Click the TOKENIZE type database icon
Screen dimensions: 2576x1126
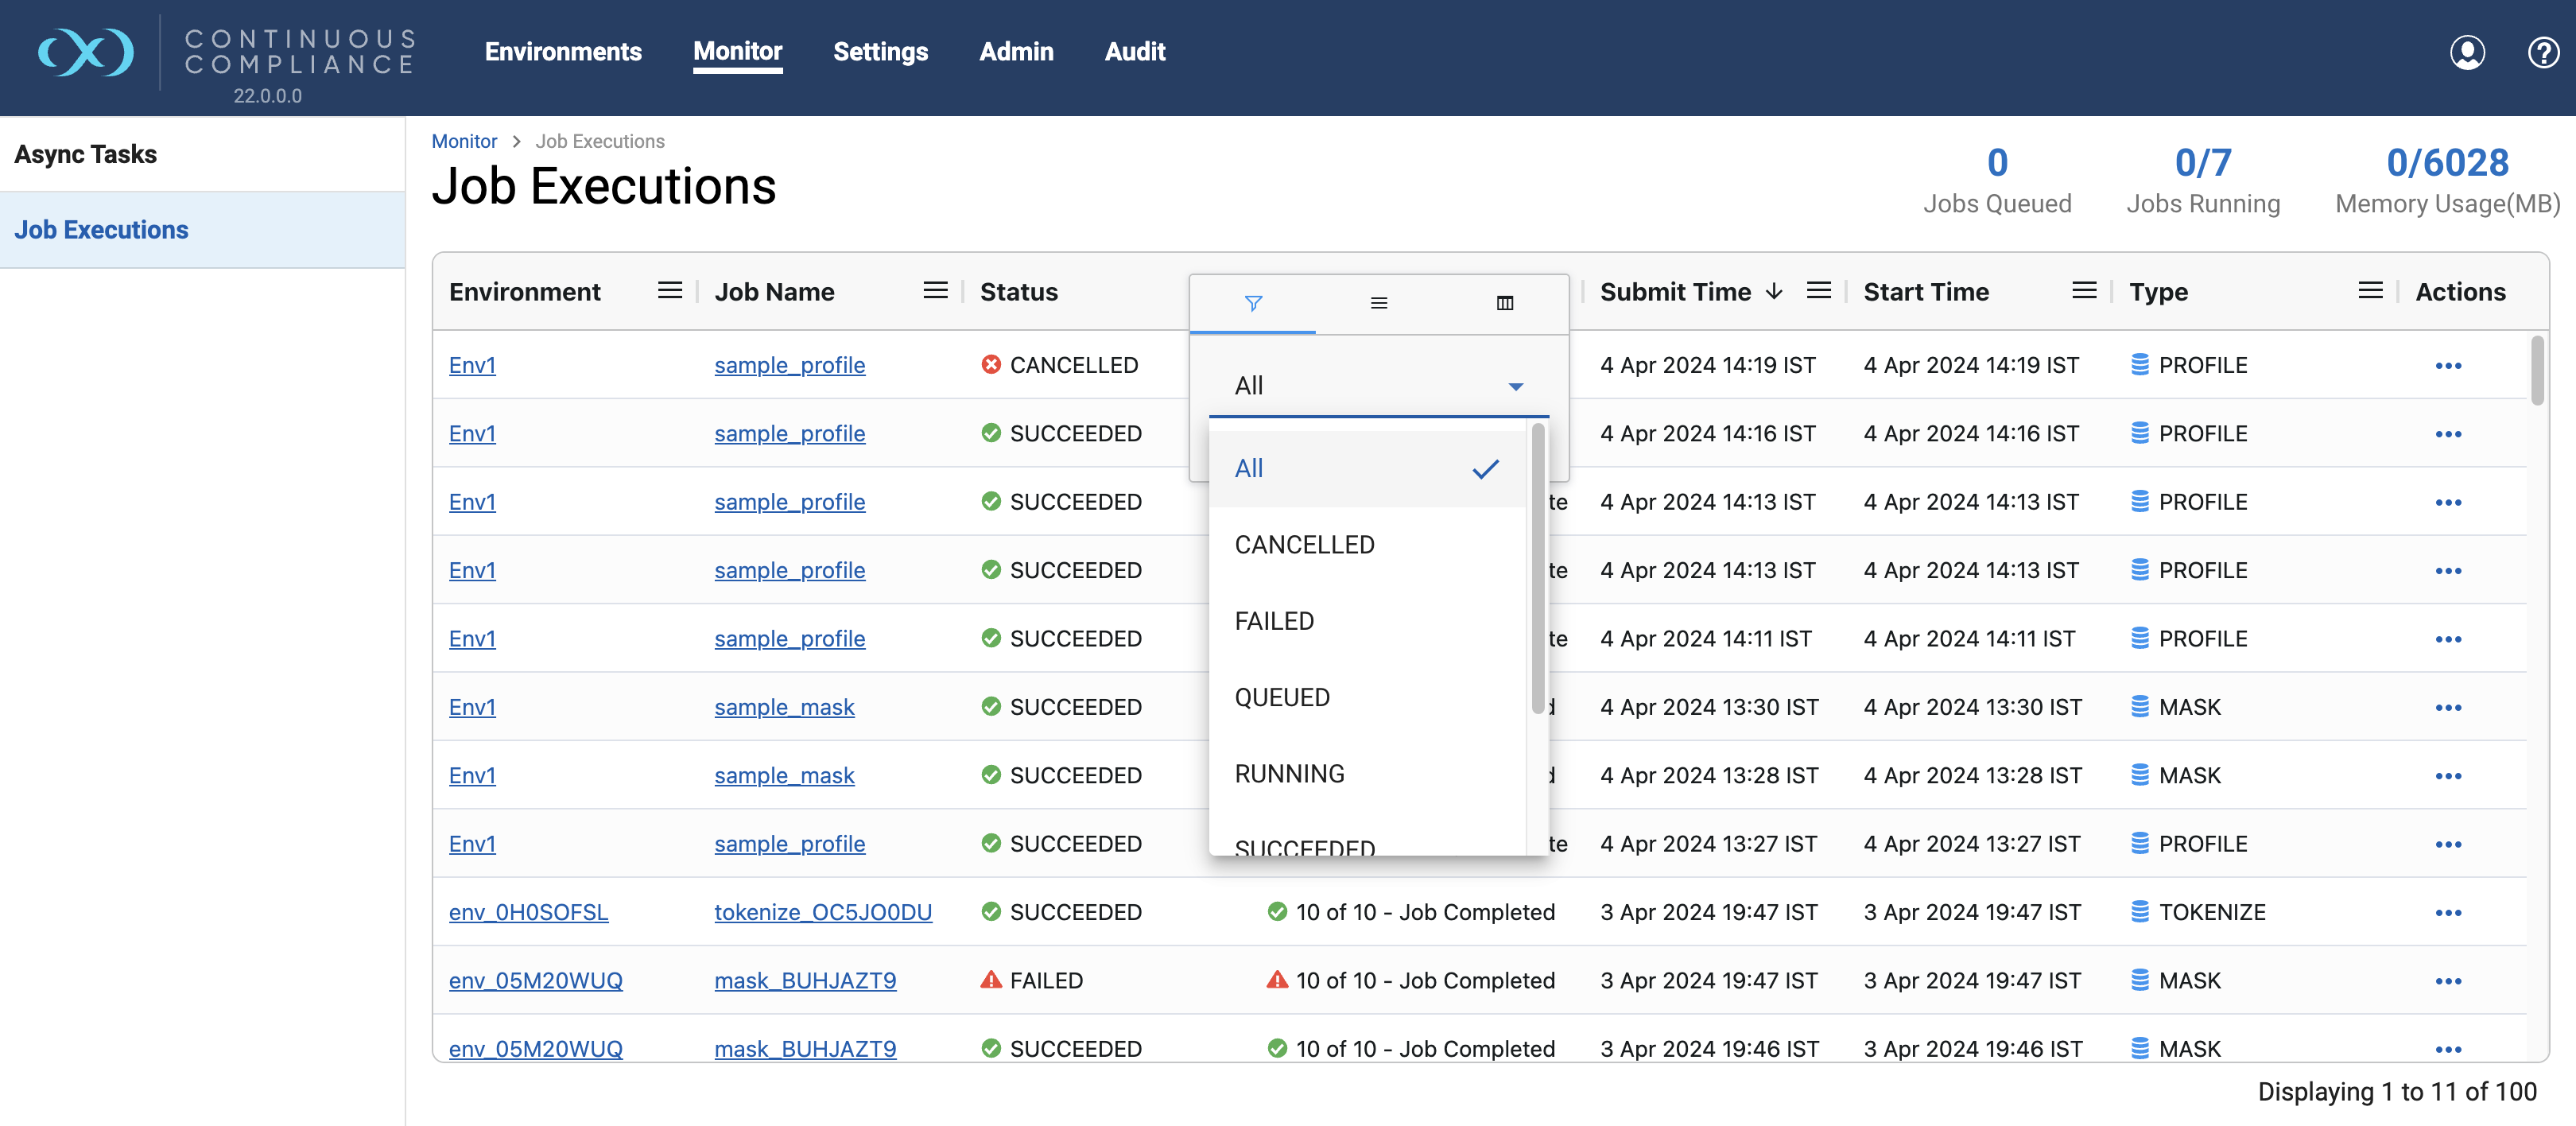point(2139,912)
